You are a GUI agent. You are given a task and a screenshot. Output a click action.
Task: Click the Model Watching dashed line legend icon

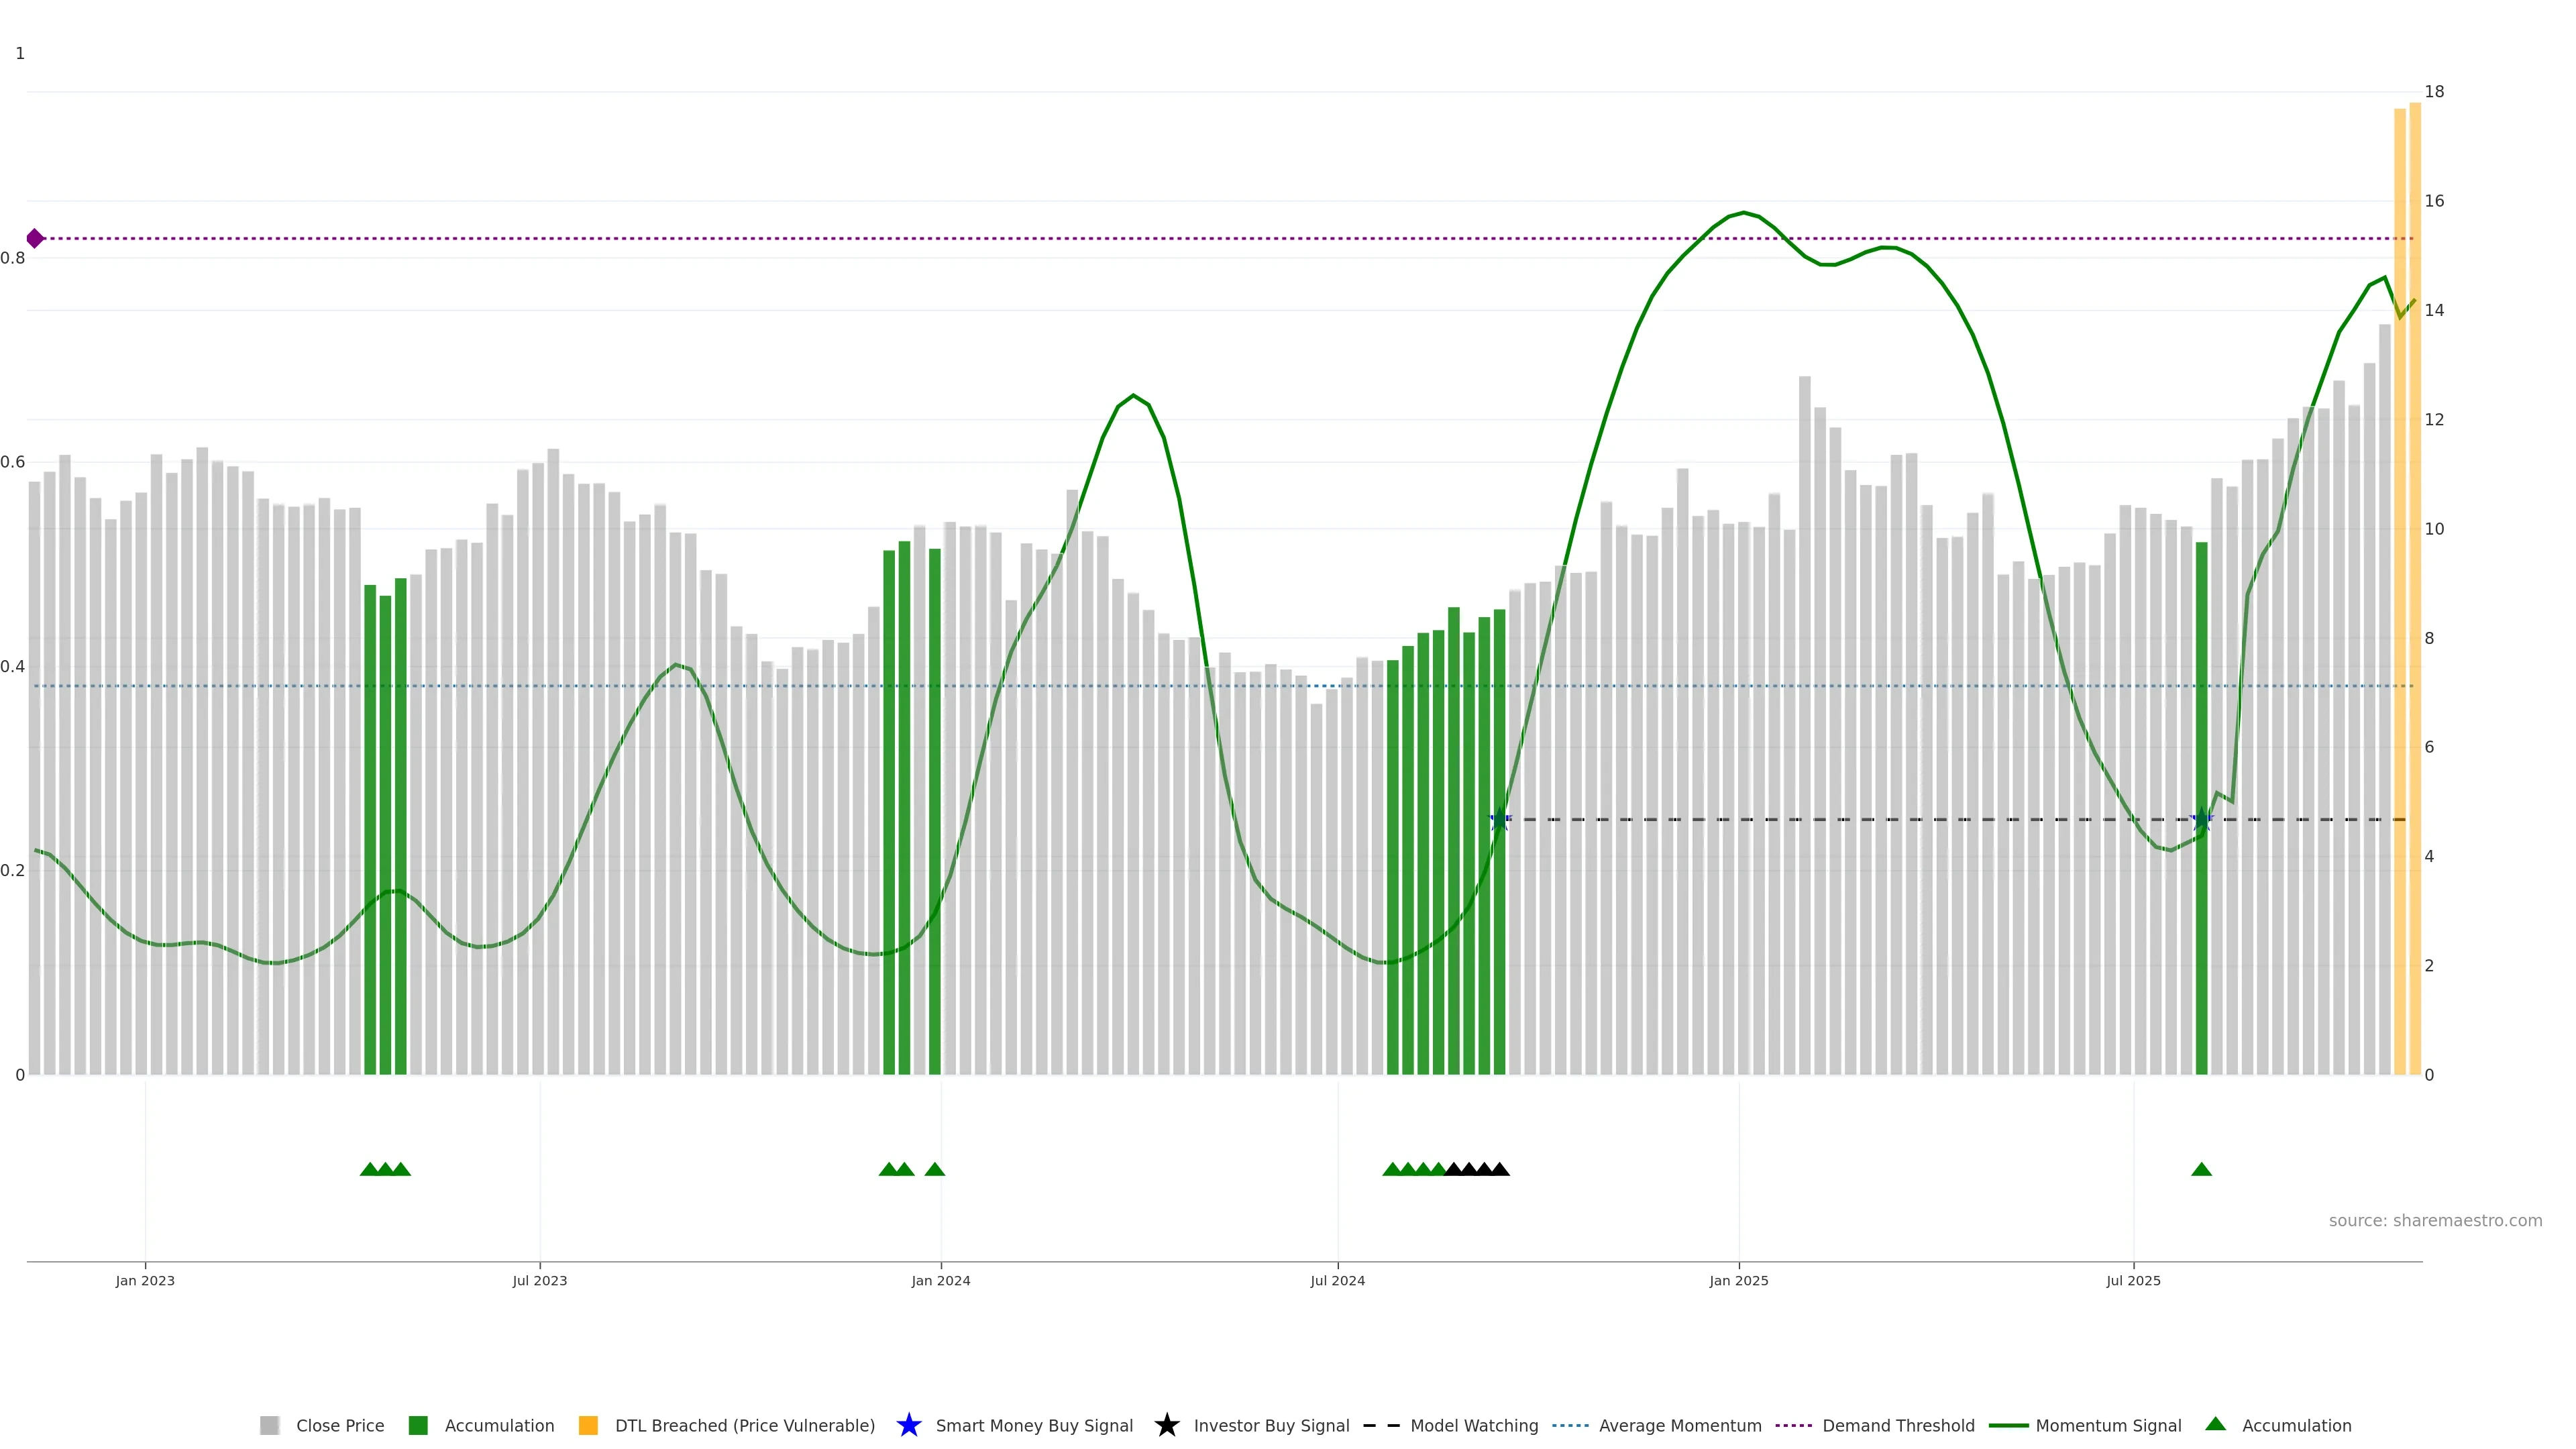[1381, 1425]
